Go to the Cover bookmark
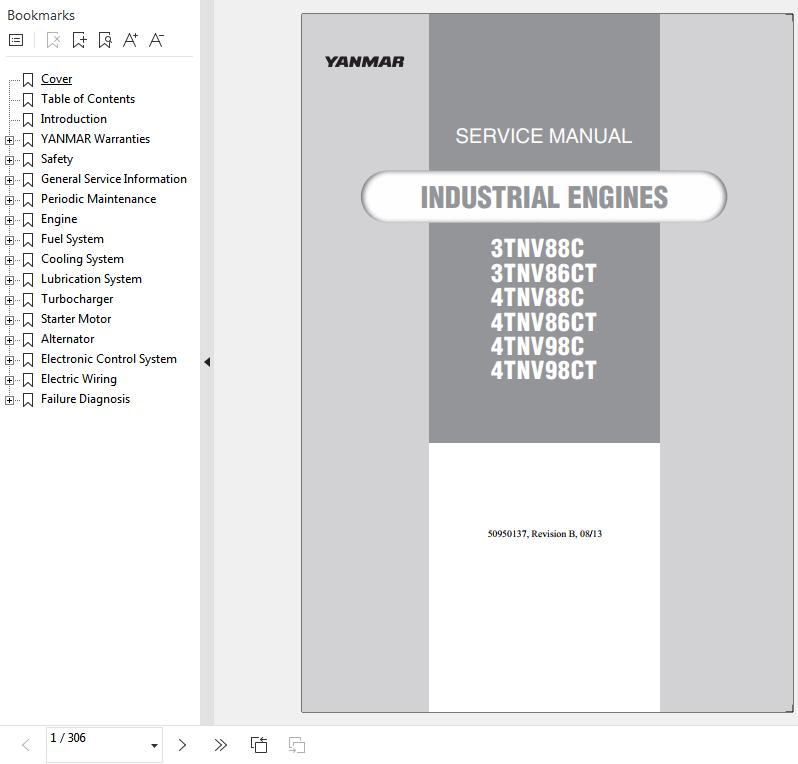The height and width of the screenshot is (764, 798). coord(56,79)
